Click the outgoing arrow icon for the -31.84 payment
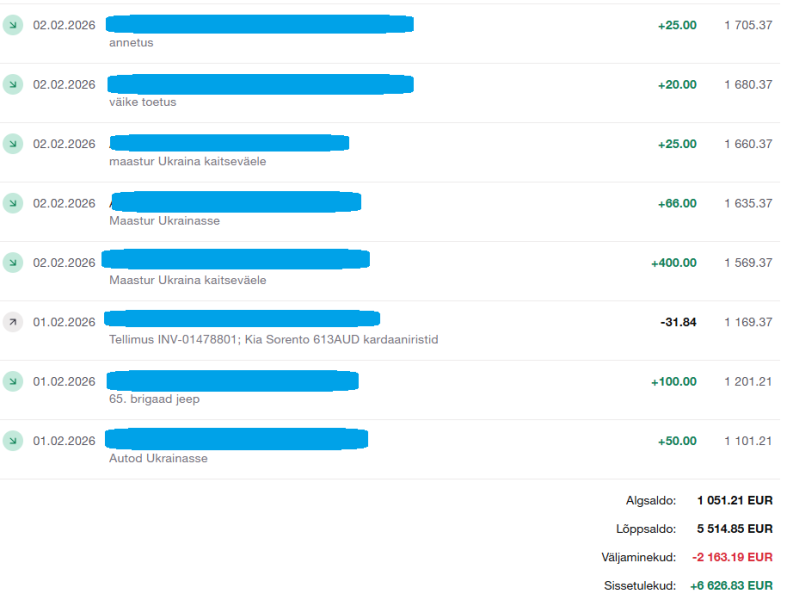Viewport: 787px width, 600px height. pos(12,322)
